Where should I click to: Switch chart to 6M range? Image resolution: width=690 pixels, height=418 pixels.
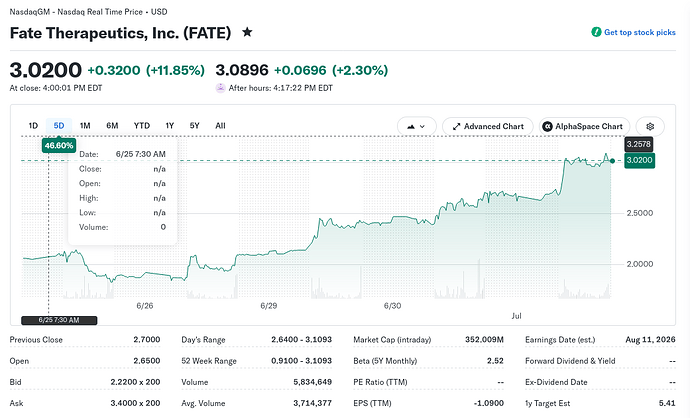click(112, 126)
